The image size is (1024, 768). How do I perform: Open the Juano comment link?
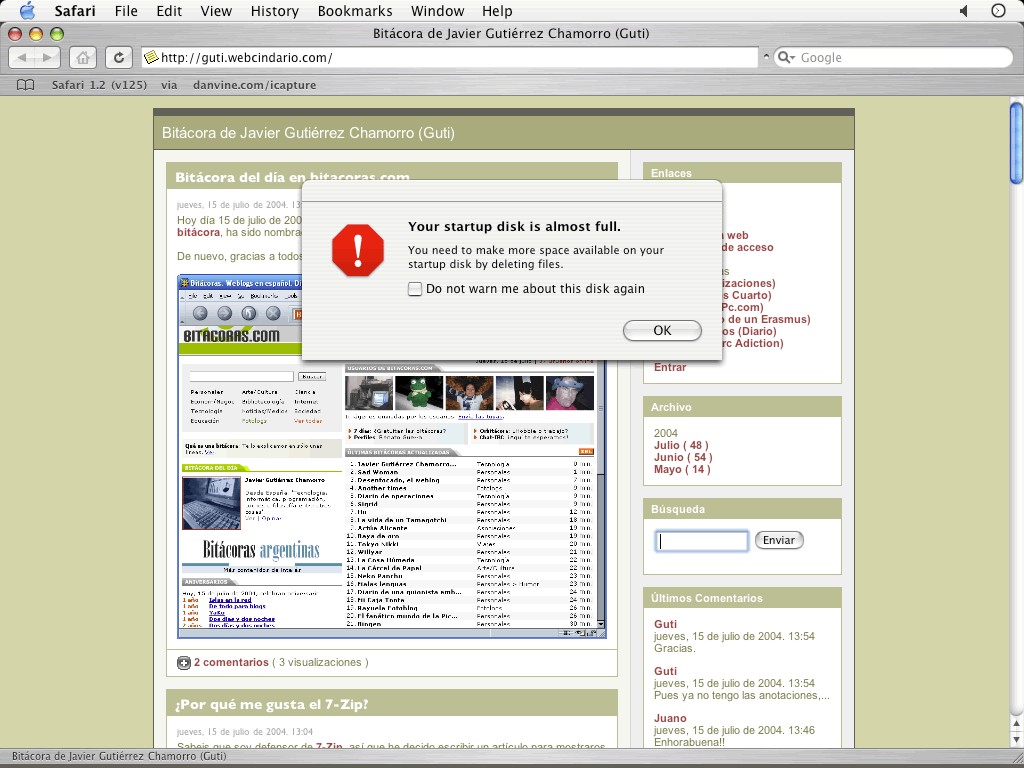click(x=670, y=718)
